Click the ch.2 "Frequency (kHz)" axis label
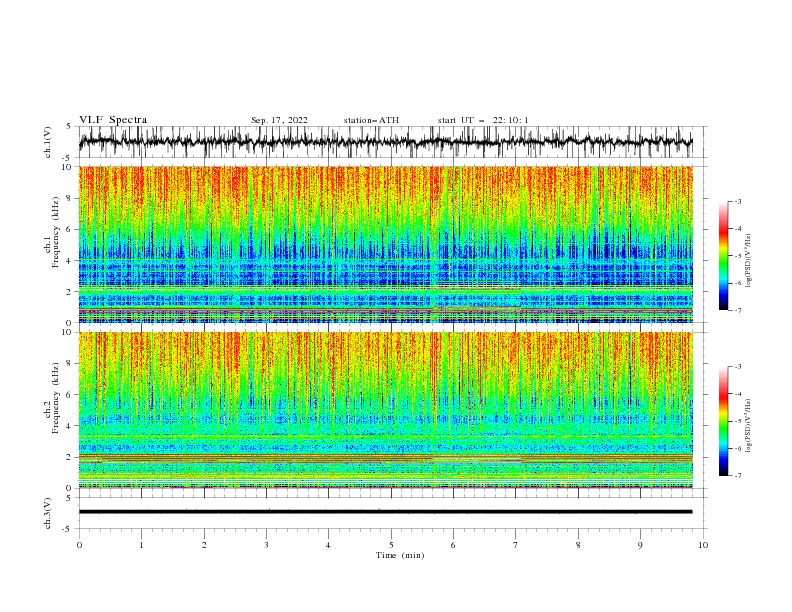The image size is (792, 612). 53,398
